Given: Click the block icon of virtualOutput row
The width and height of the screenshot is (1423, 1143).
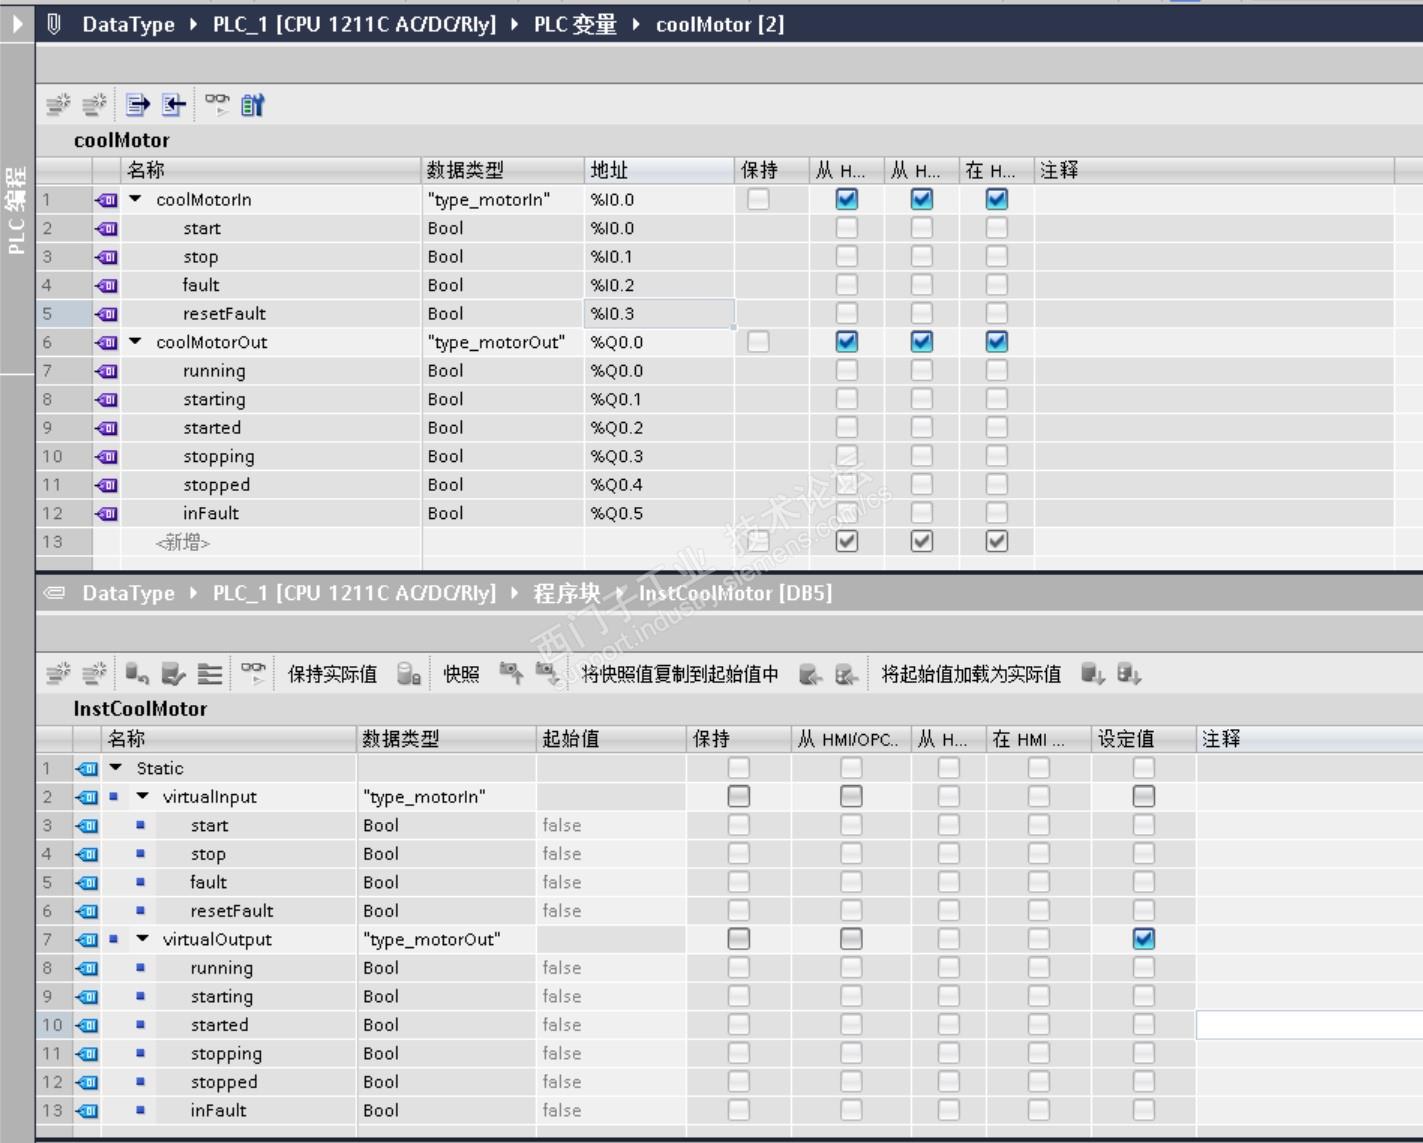Looking at the screenshot, I should [87, 940].
